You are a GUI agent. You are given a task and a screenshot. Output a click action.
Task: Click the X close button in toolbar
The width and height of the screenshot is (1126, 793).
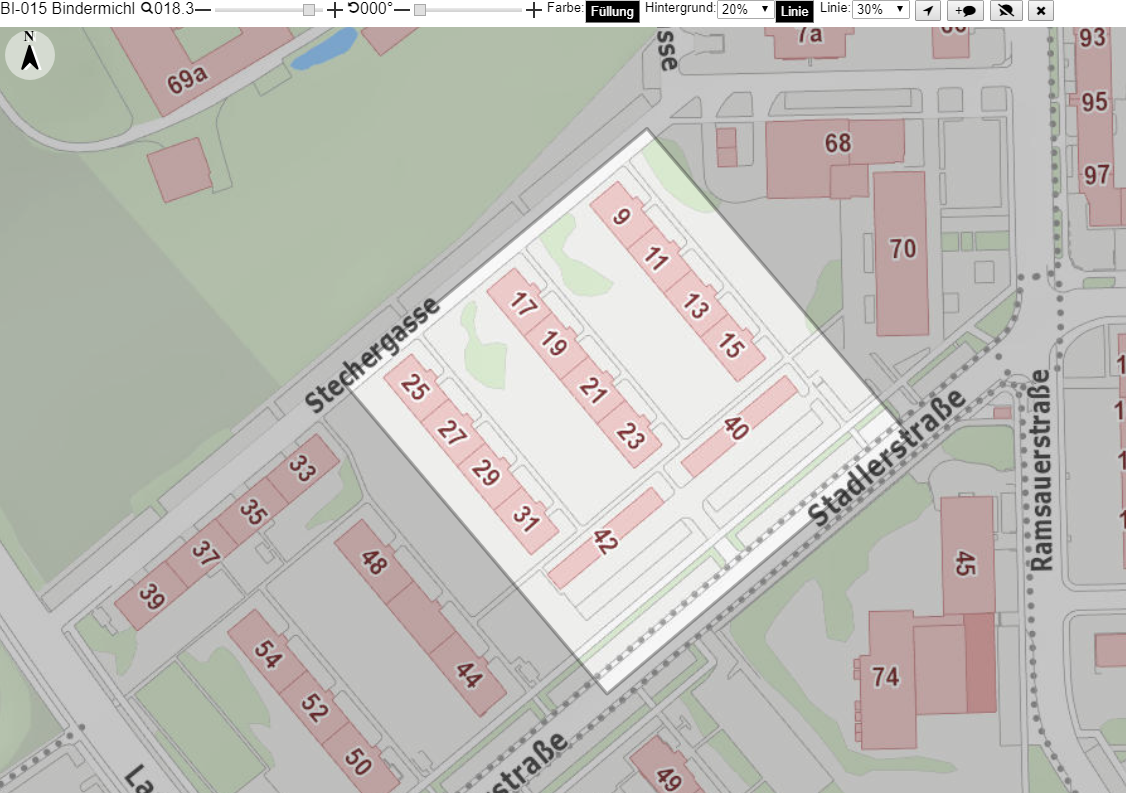click(x=1041, y=11)
